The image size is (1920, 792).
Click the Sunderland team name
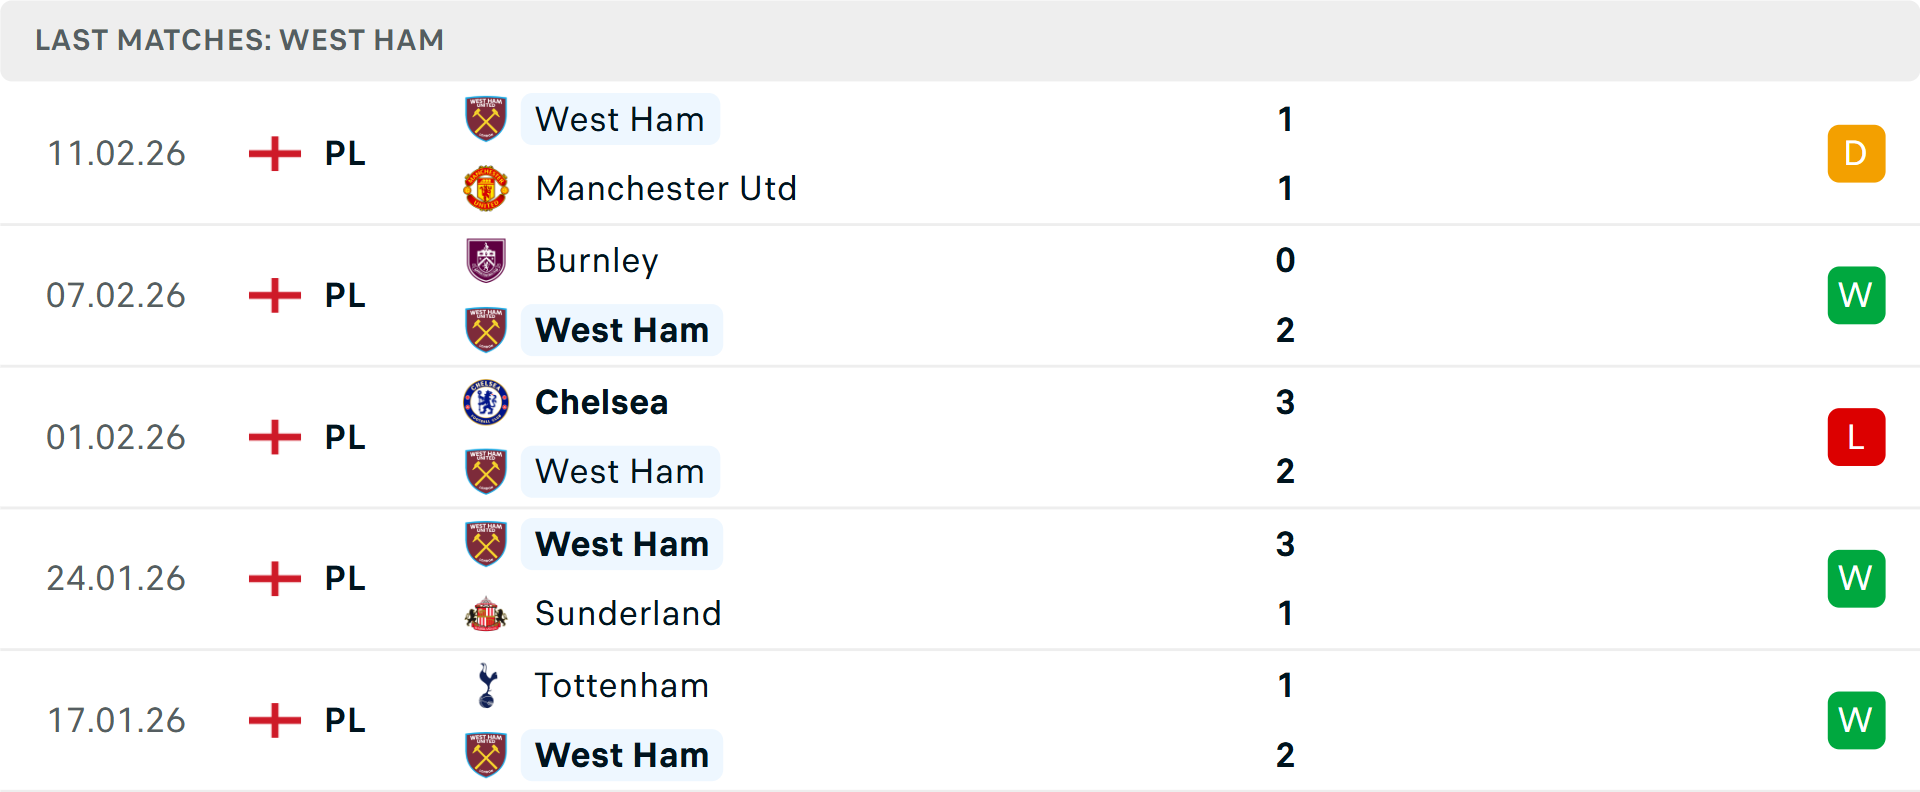tap(628, 613)
